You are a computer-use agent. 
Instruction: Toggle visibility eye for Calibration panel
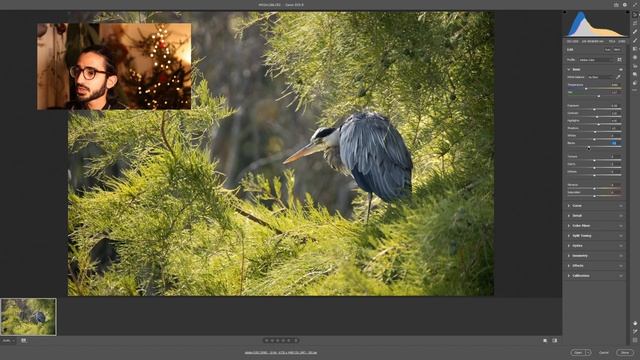coord(621,276)
